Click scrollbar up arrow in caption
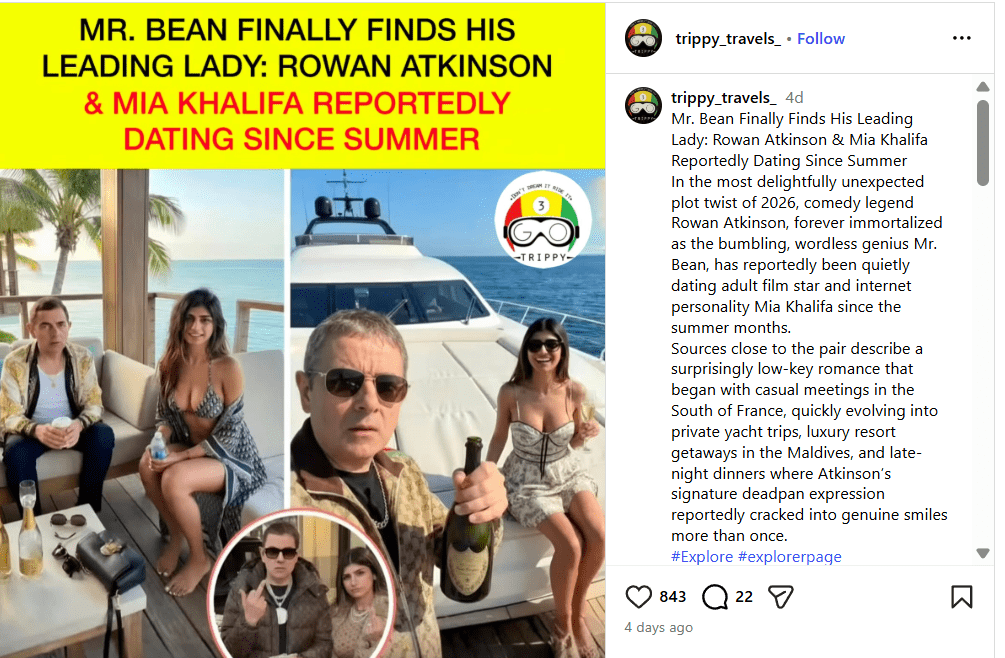 (x=983, y=86)
